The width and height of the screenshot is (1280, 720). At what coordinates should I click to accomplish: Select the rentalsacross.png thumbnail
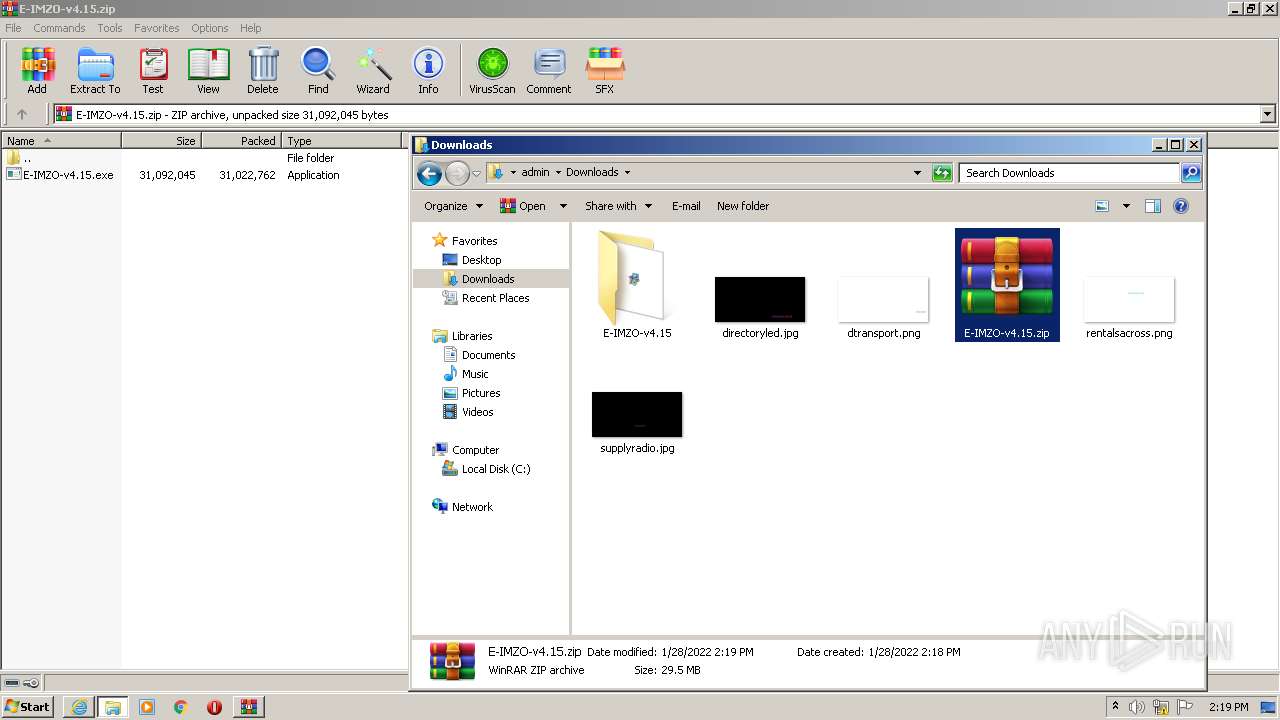pyautogui.click(x=1129, y=300)
